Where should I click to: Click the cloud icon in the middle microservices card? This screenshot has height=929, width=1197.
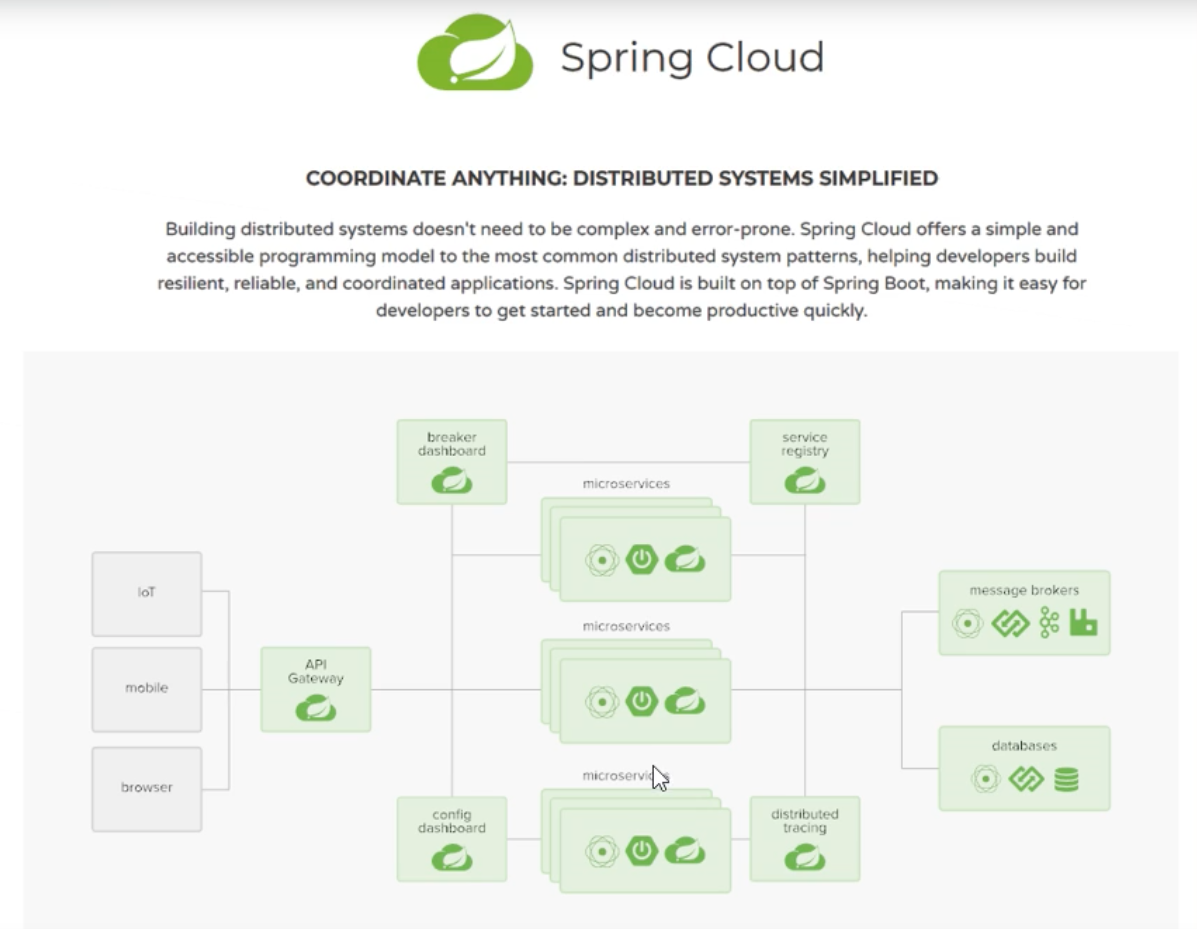tap(685, 701)
